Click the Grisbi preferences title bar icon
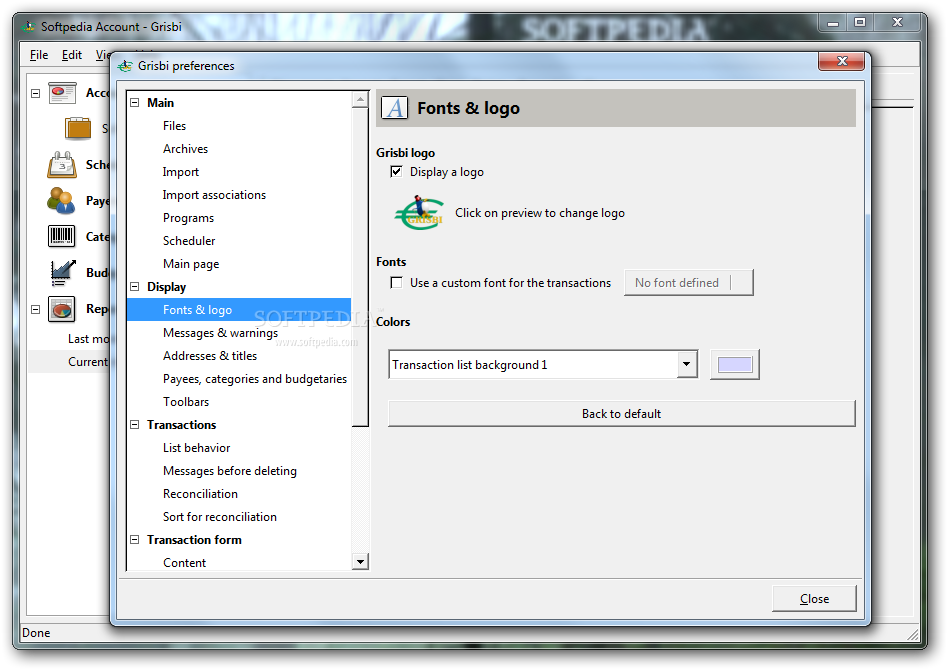The height and width of the screenshot is (670, 948). [x=125, y=66]
